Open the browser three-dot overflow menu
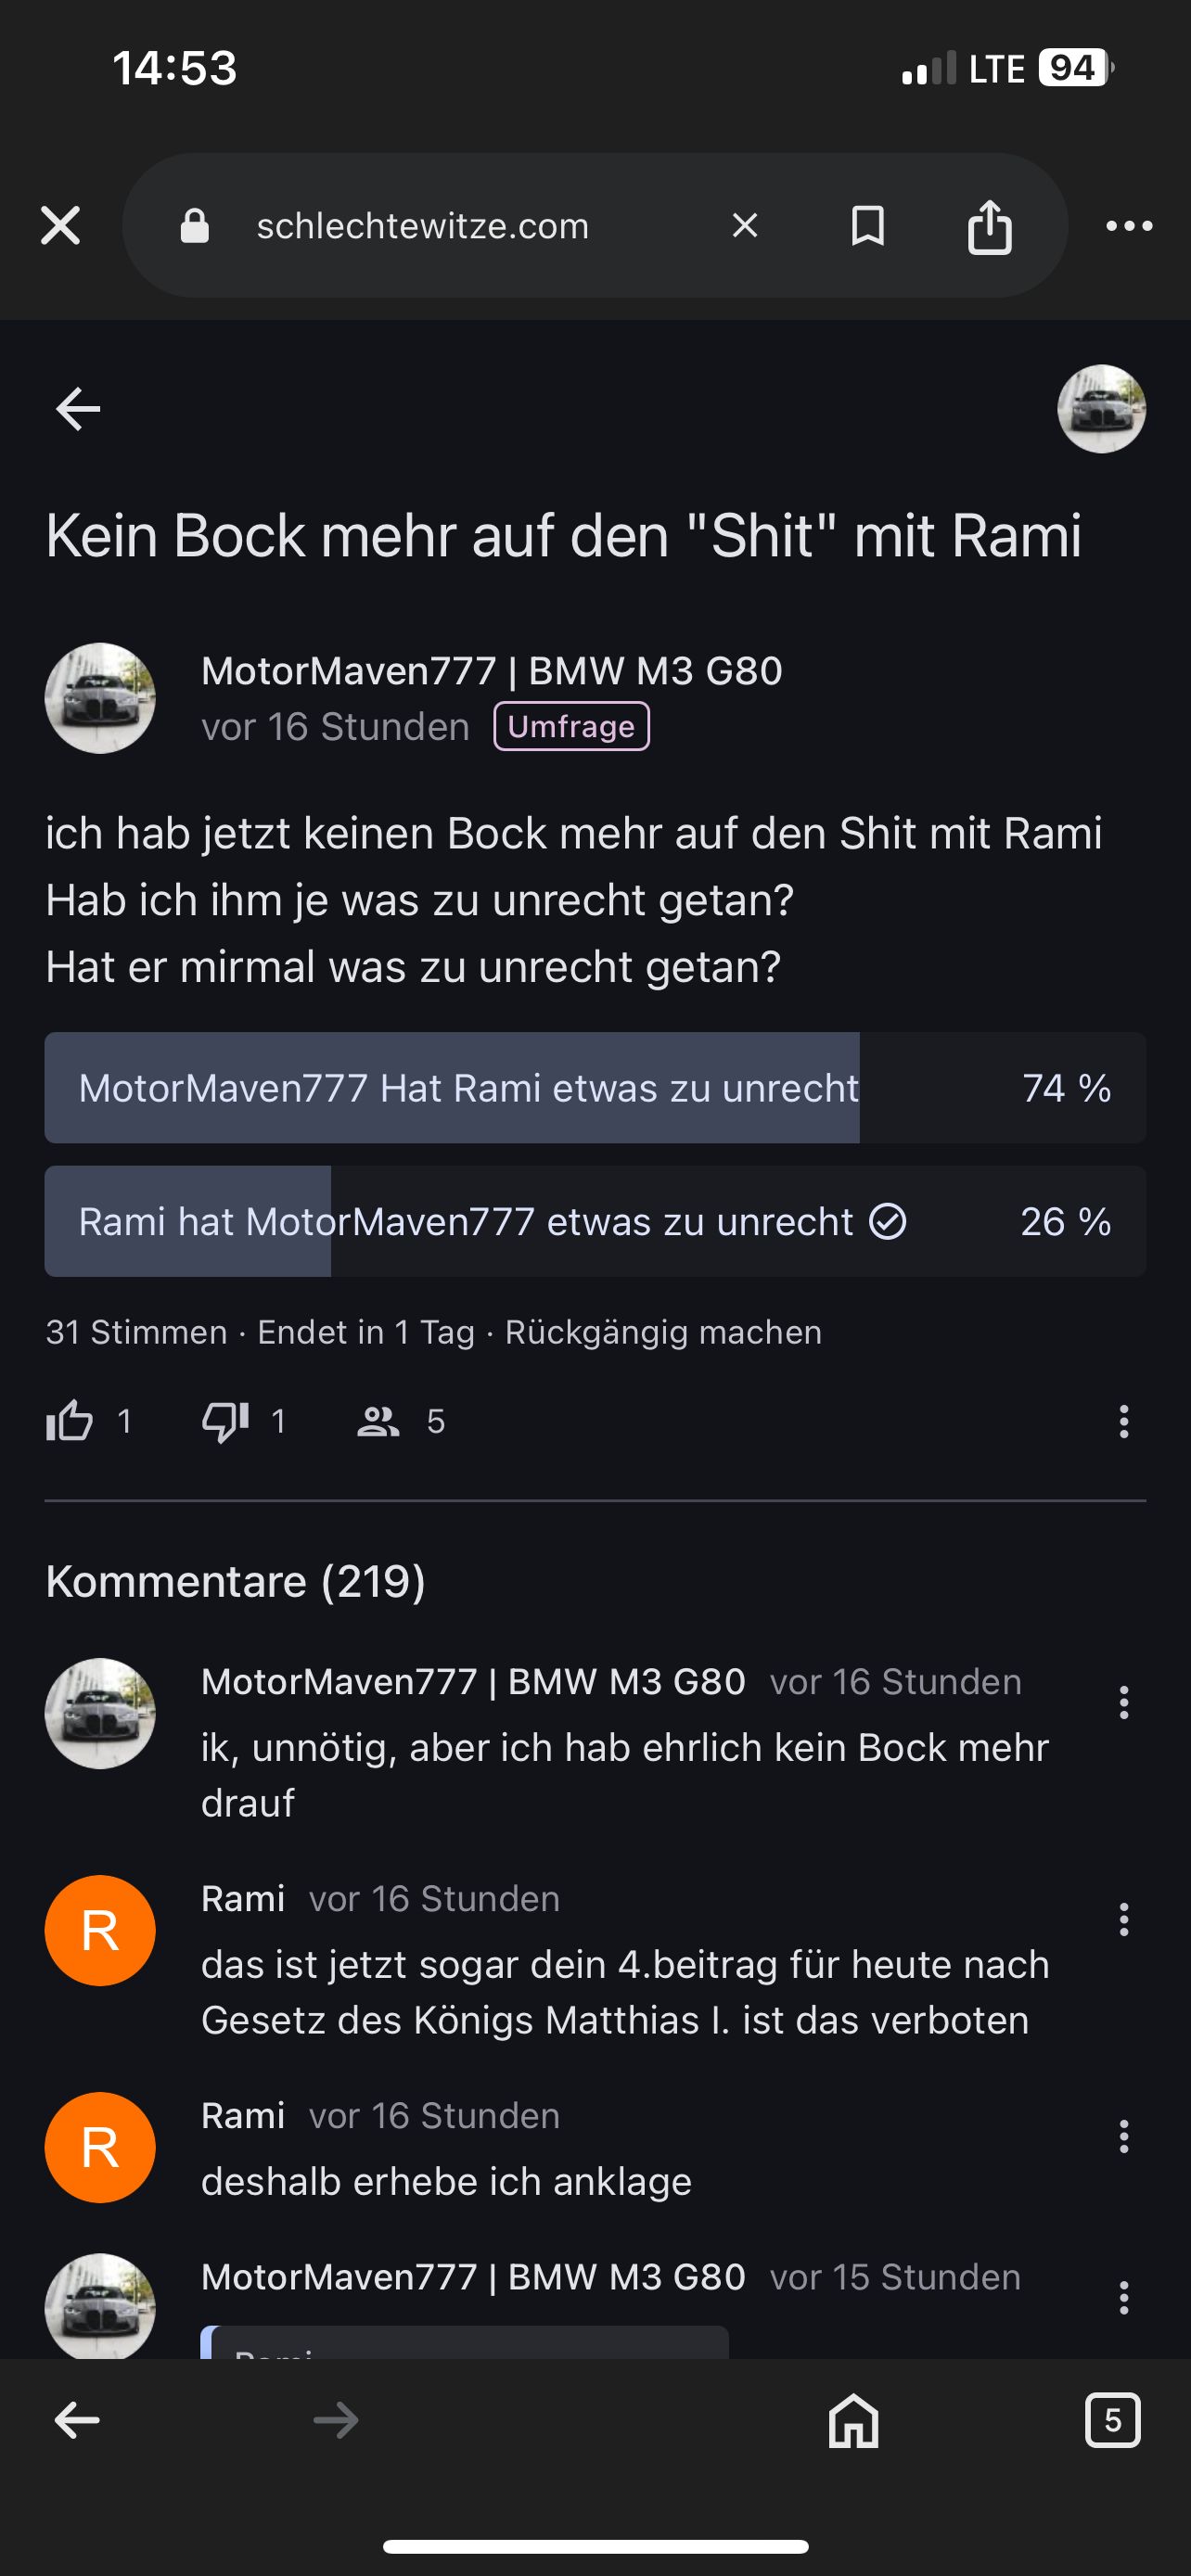Viewport: 1191px width, 2576px height. (1129, 226)
